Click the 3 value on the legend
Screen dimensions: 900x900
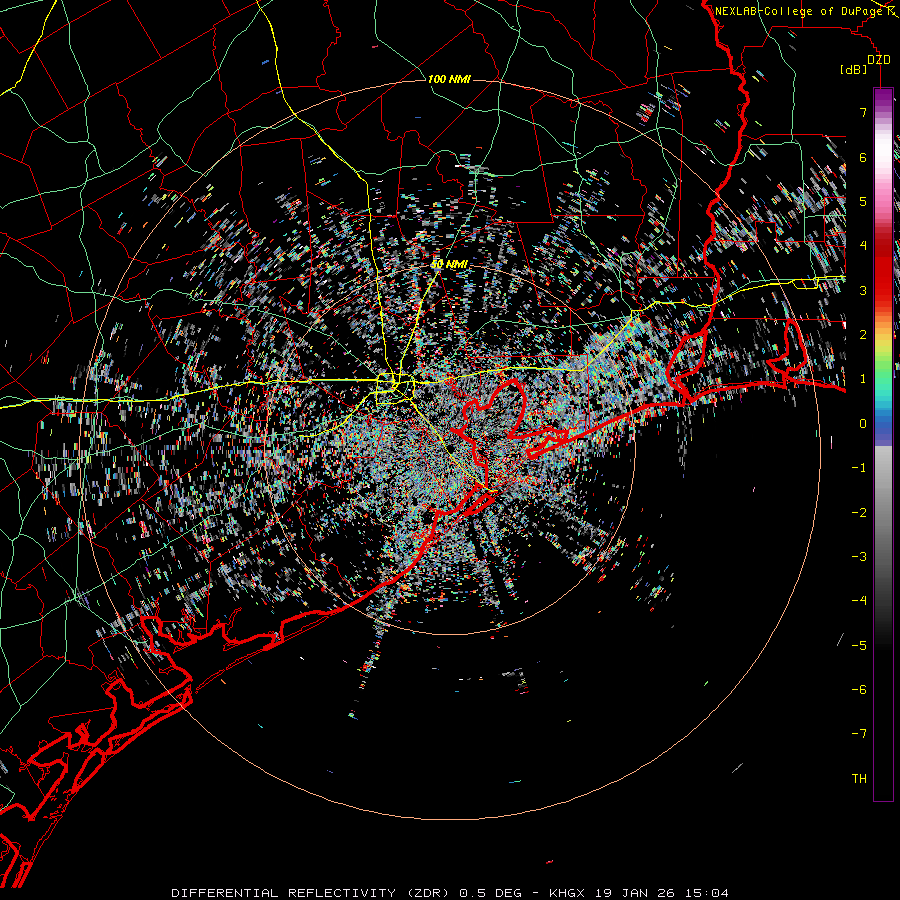click(863, 290)
